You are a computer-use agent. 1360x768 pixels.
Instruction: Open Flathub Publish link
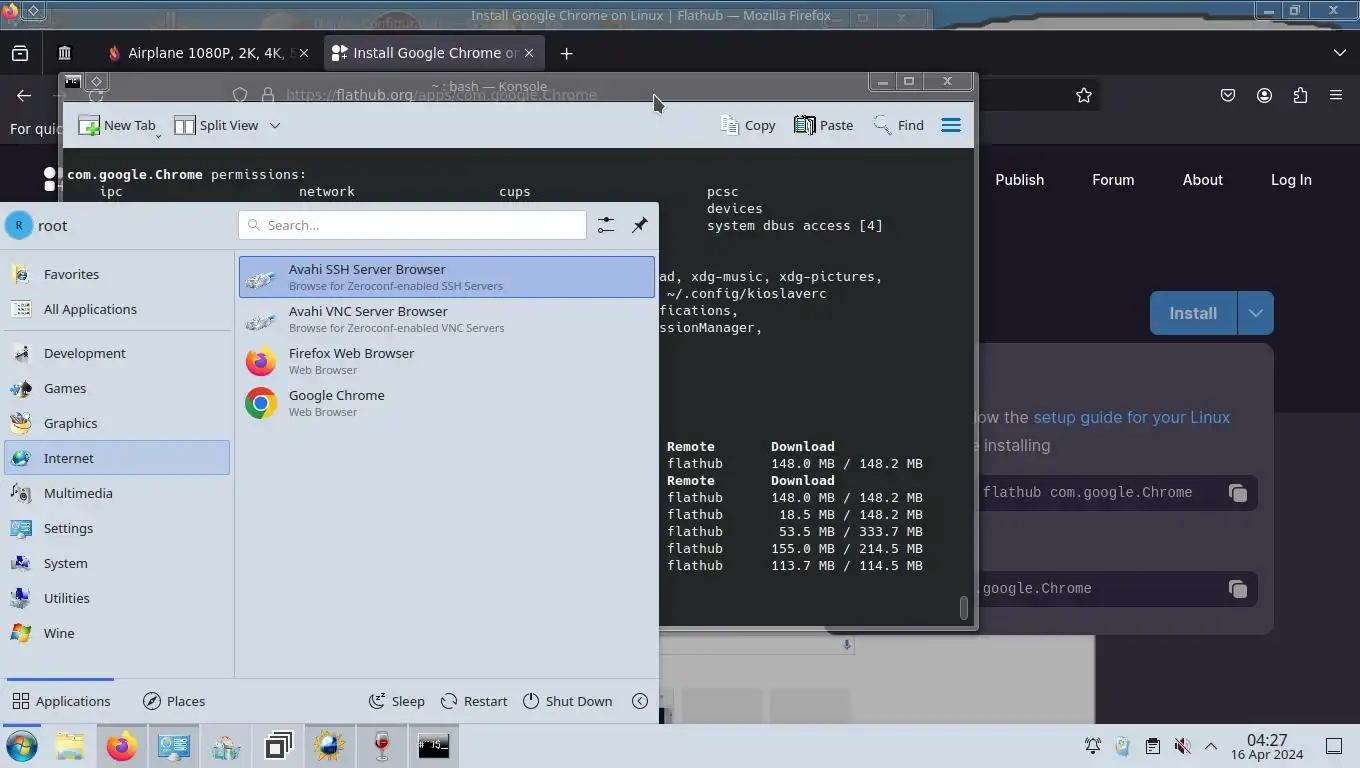pos(1019,180)
